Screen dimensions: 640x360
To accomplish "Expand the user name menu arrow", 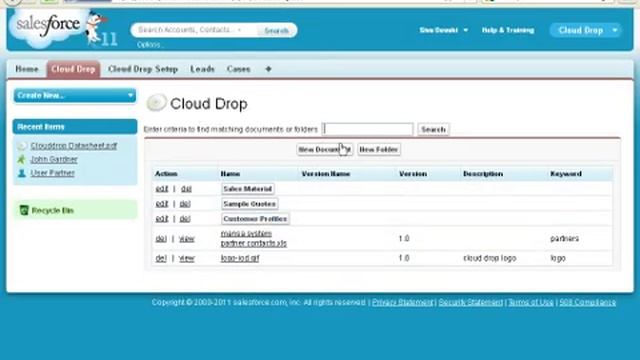I will pos(465,30).
